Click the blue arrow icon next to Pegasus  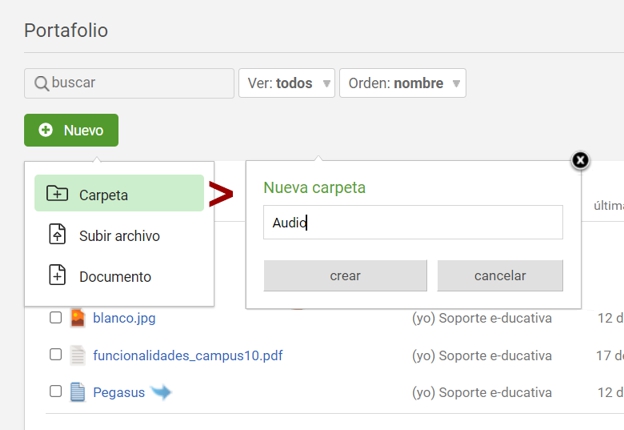(160, 392)
